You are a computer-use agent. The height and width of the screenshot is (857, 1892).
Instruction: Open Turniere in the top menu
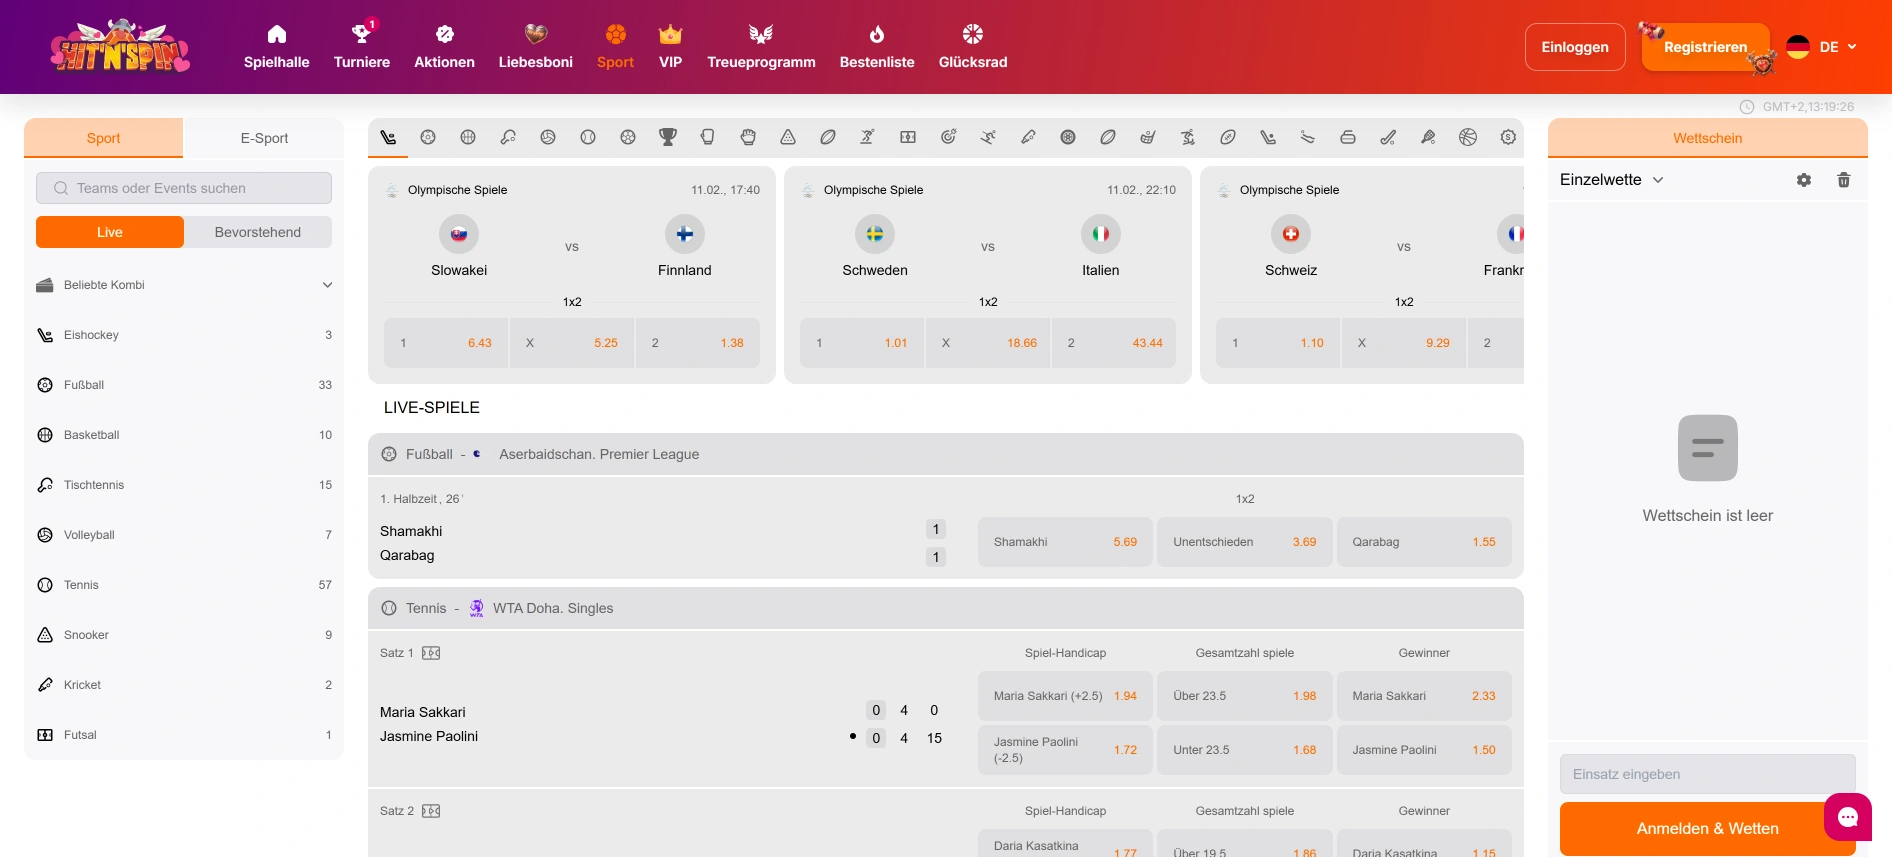coord(362,47)
